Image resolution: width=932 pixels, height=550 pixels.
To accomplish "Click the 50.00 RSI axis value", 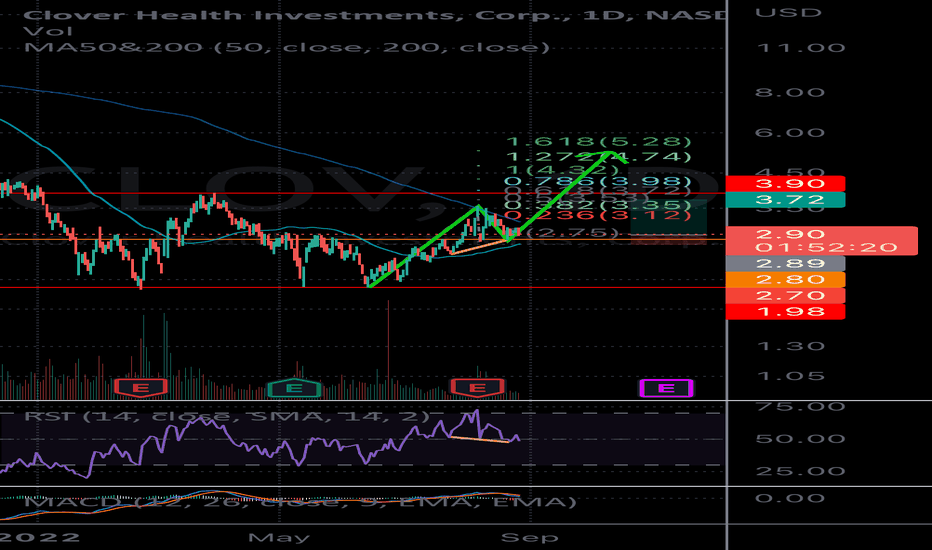I will tap(801, 439).
